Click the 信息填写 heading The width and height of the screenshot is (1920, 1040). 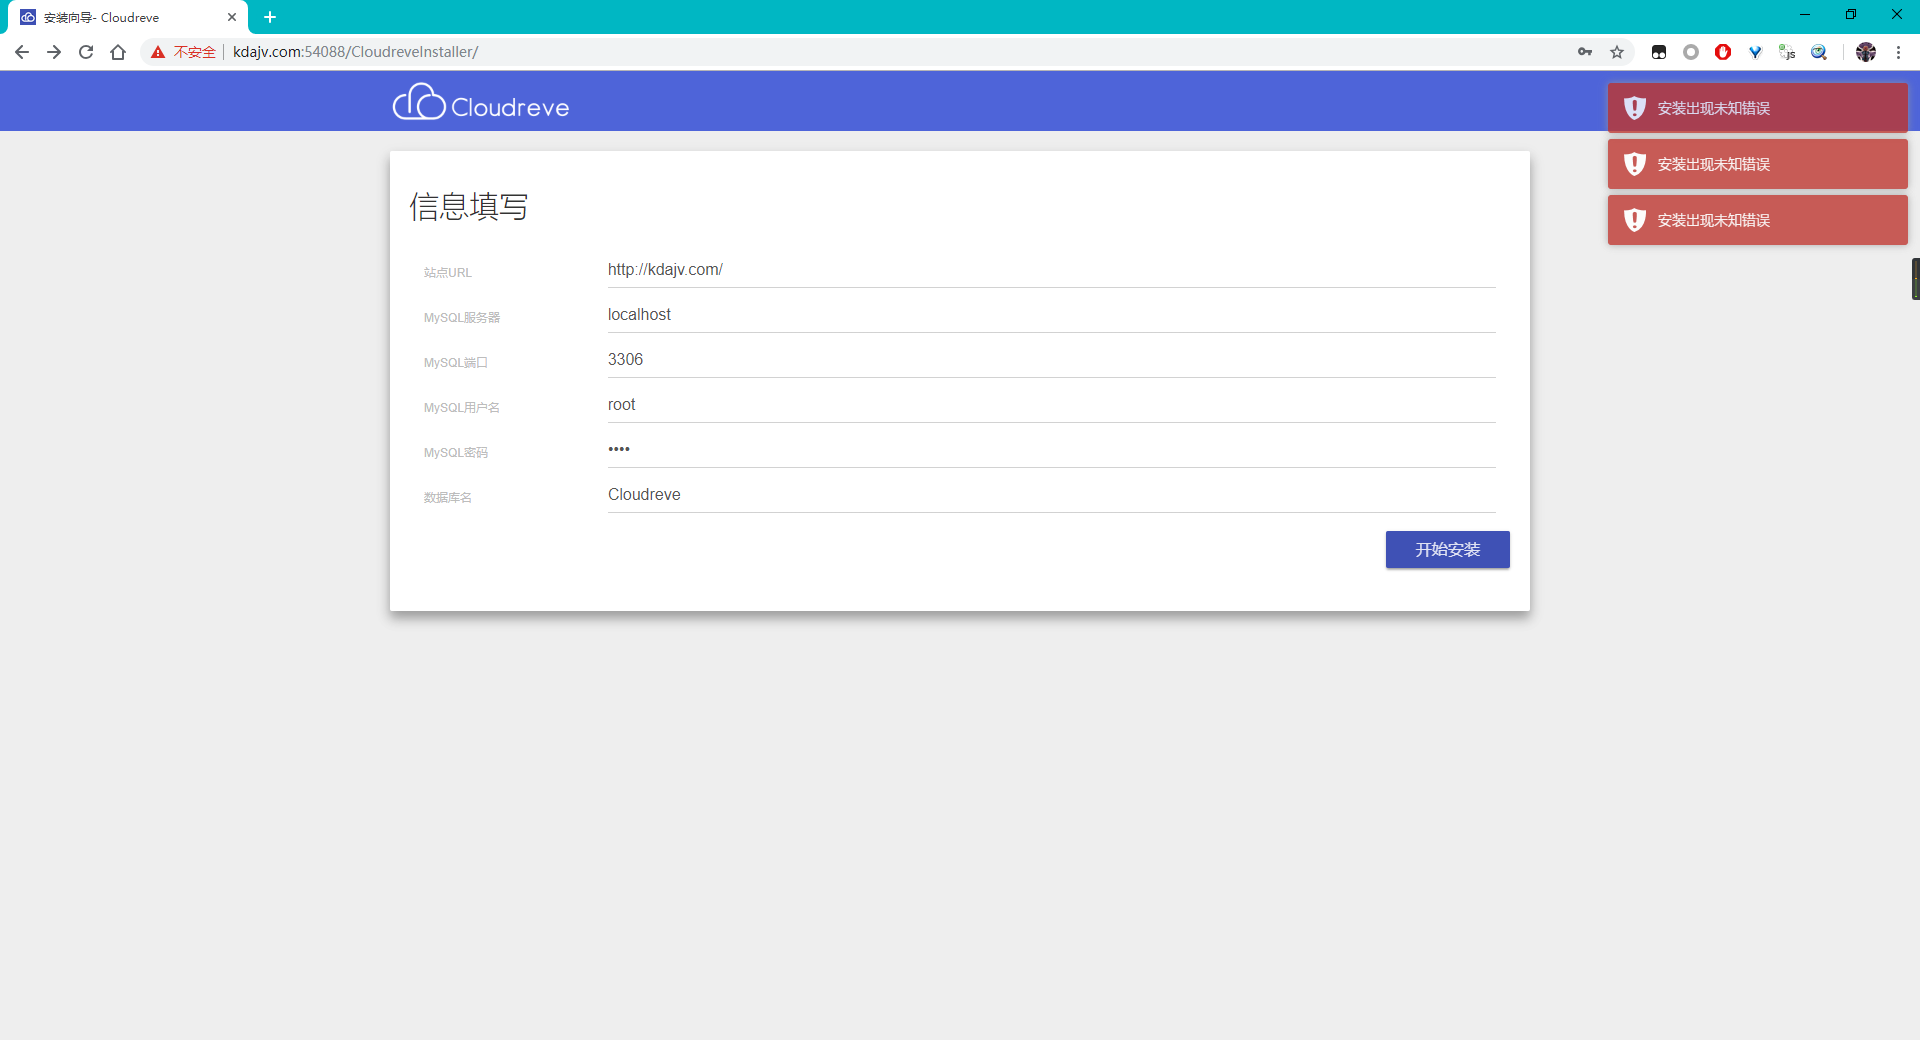pos(468,207)
